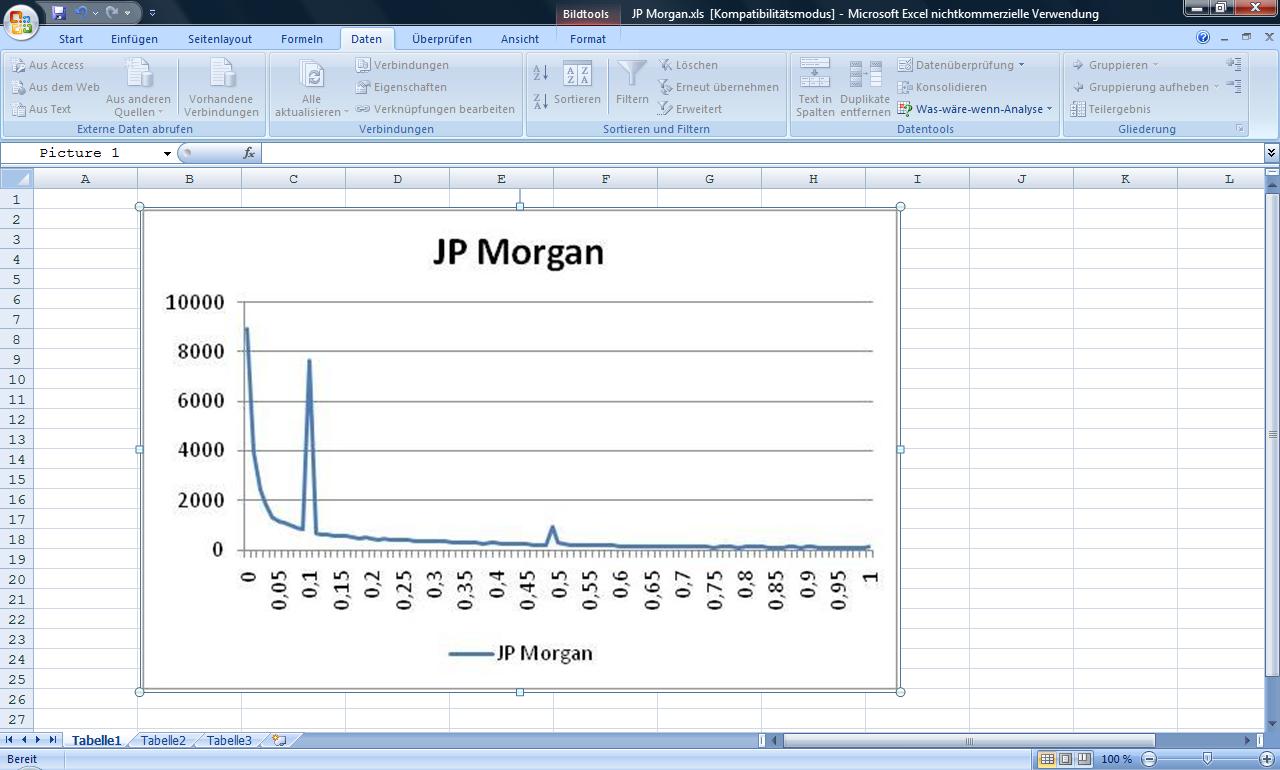1280x770 pixels.
Task: Switch to Page Break Preview icon
Action: (x=1084, y=760)
